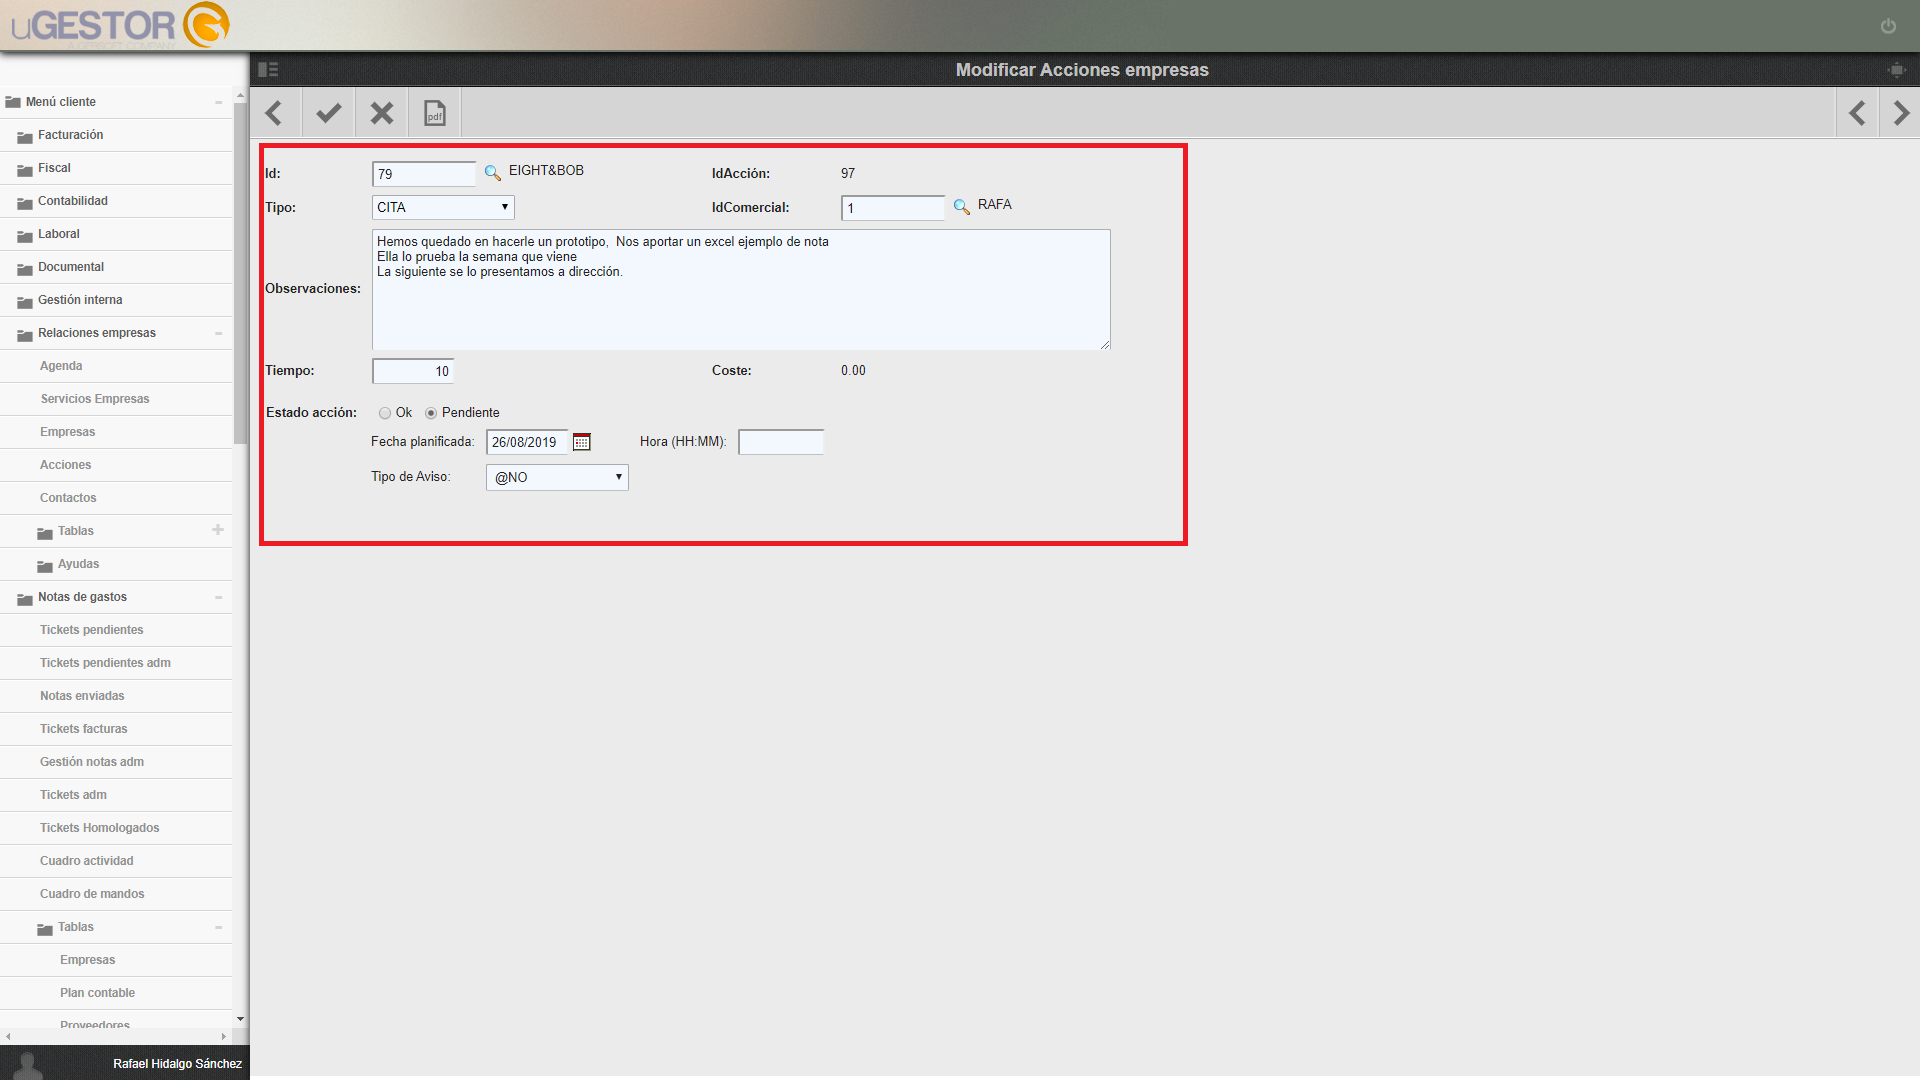Viewport: 1920px width, 1080px height.
Task: Toggle the sidebar menu panel icon
Action: (268, 70)
